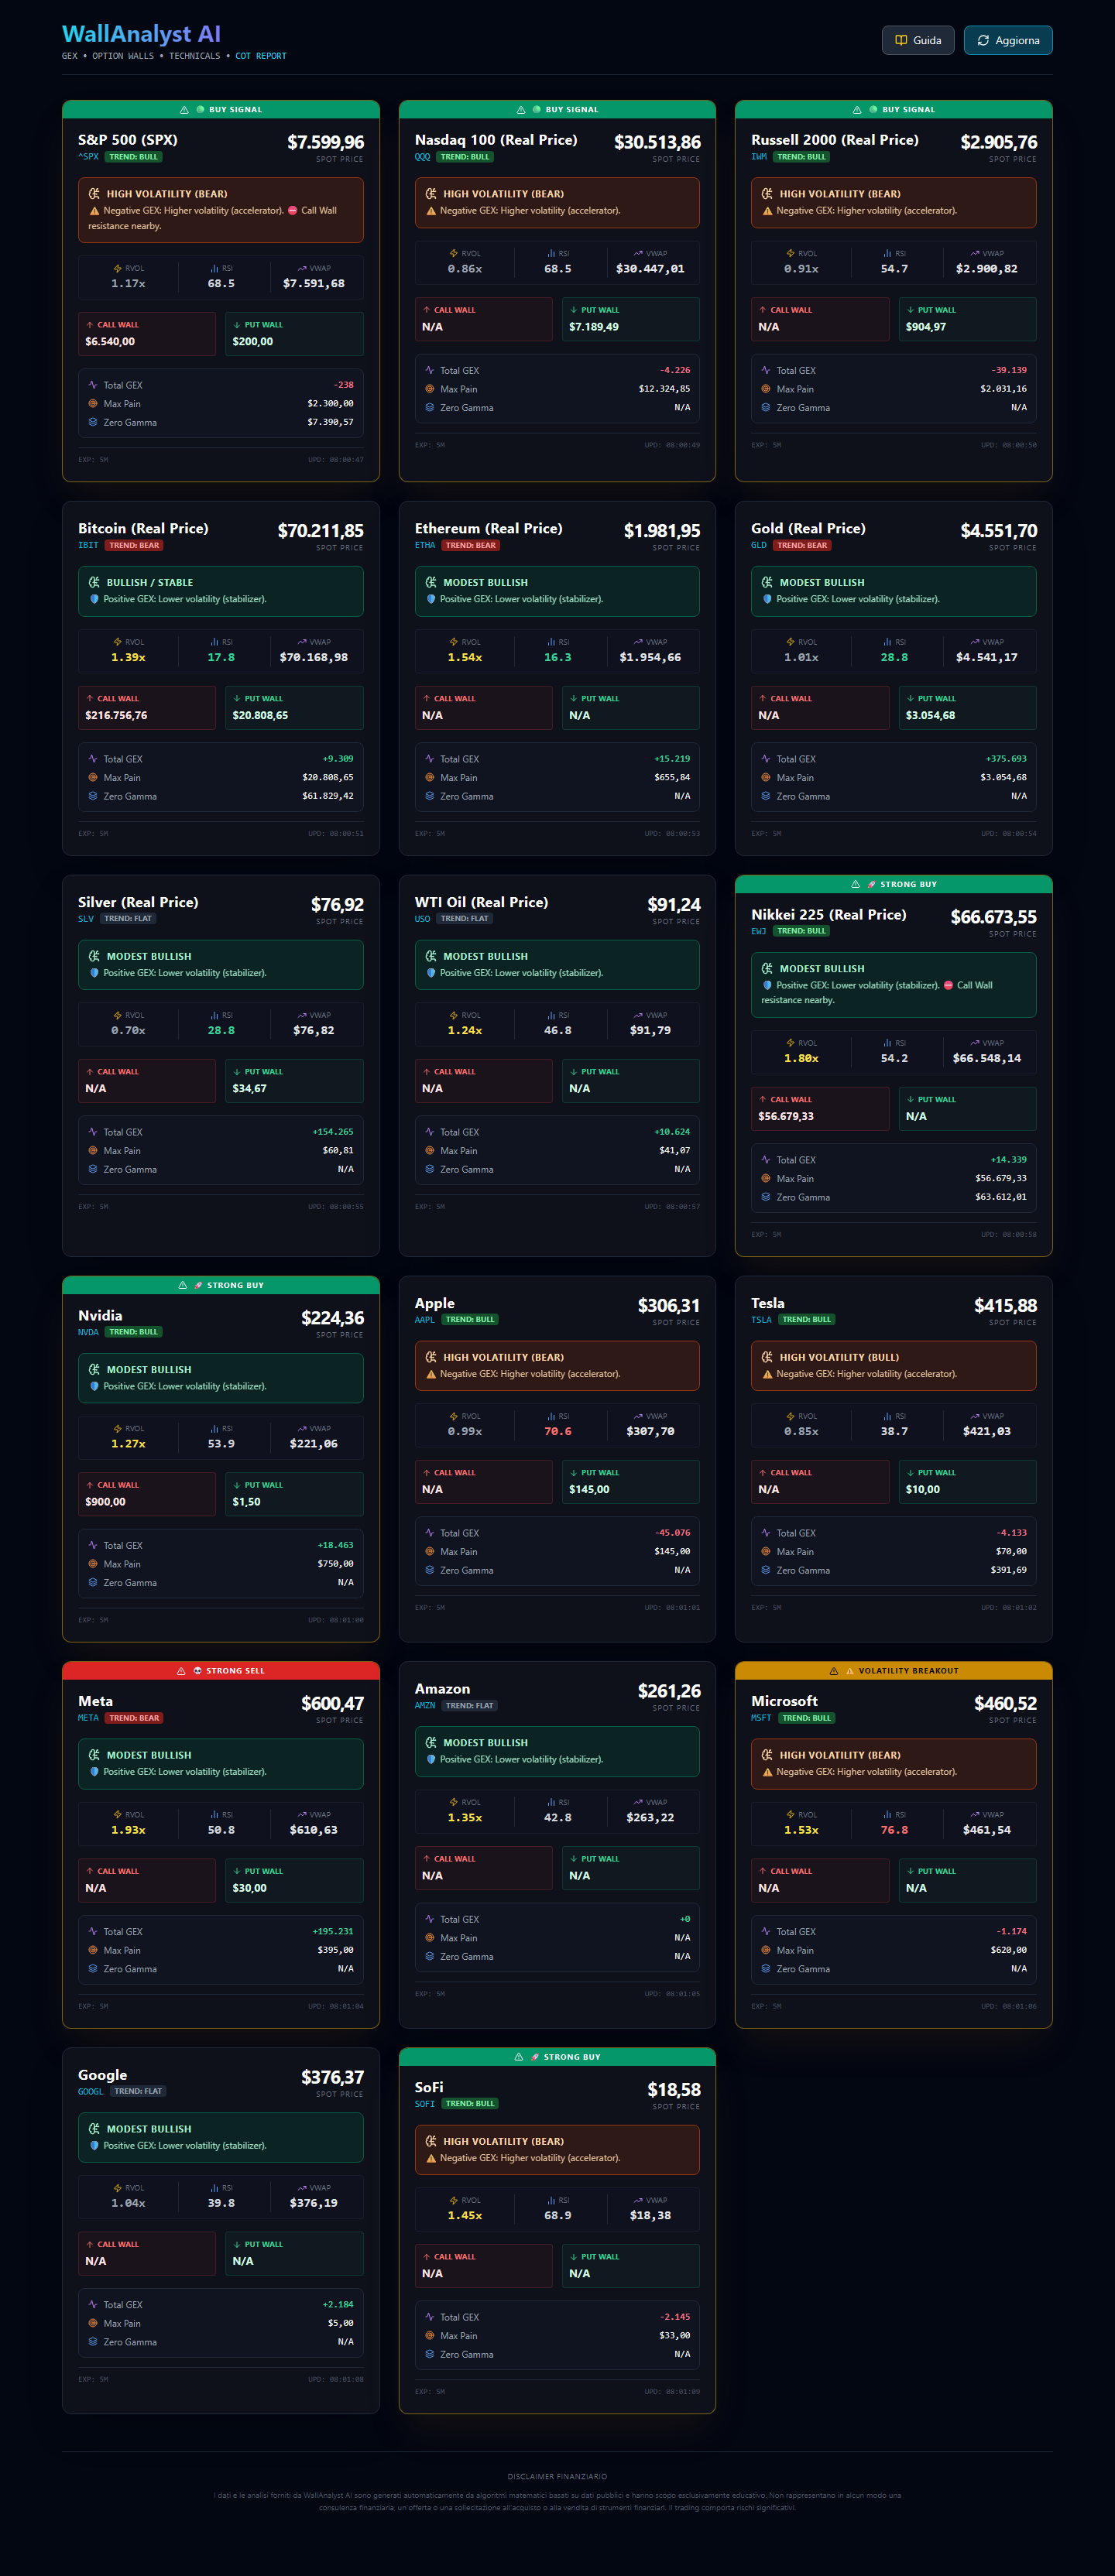Click the RVOL lightning icon on Meta card
Image resolution: width=1115 pixels, height=2576 pixels.
coord(118,1814)
